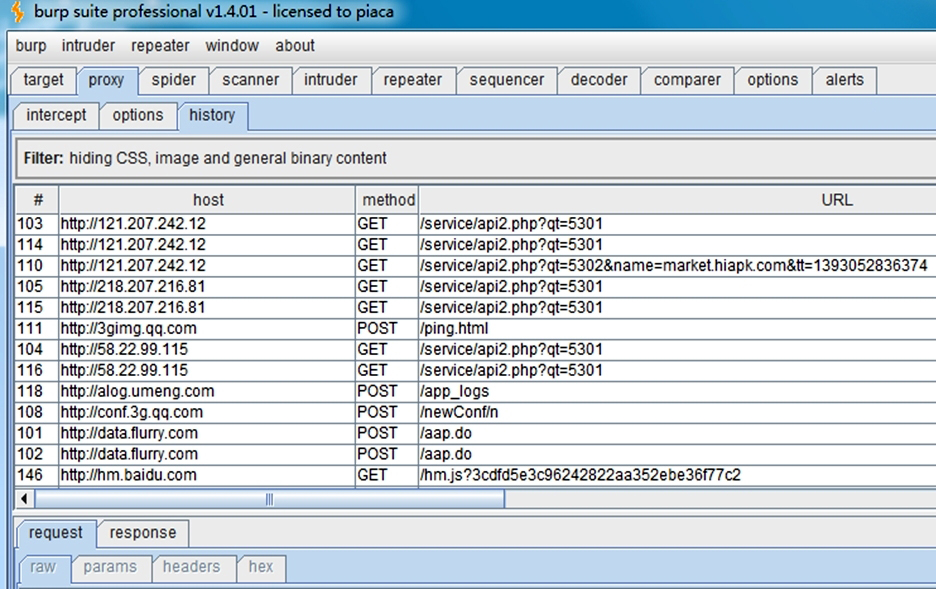The height and width of the screenshot is (589, 936).
Task: Open the scanner tab
Action: (x=251, y=80)
